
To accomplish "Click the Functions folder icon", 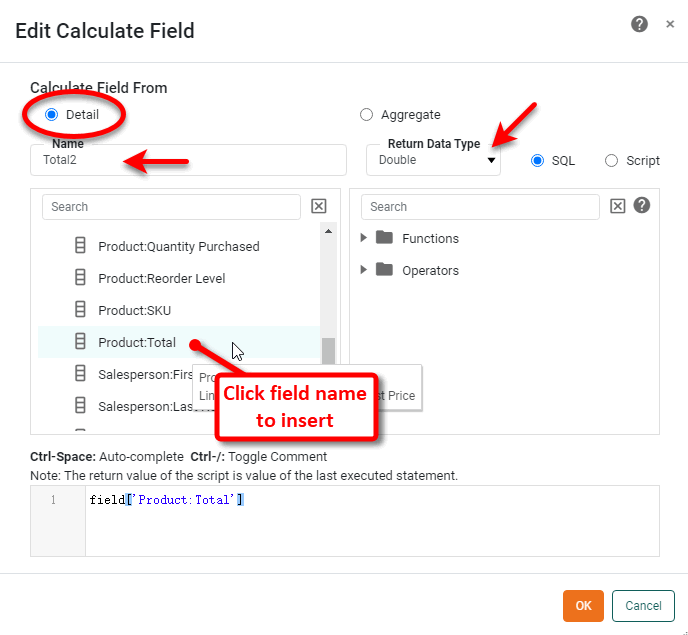I will (x=384, y=238).
